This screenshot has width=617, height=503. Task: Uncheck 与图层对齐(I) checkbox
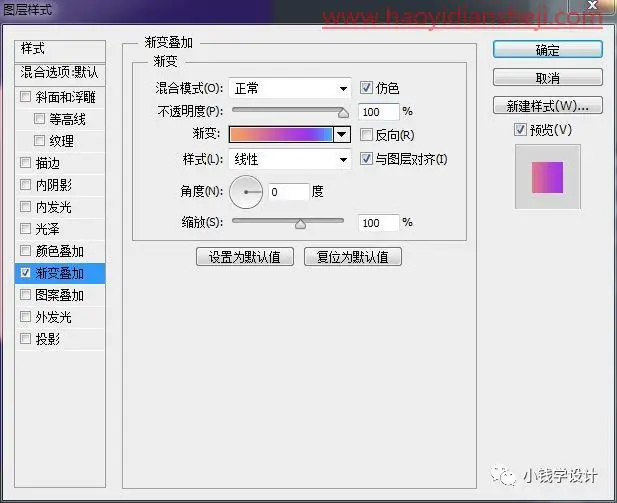[x=366, y=159]
